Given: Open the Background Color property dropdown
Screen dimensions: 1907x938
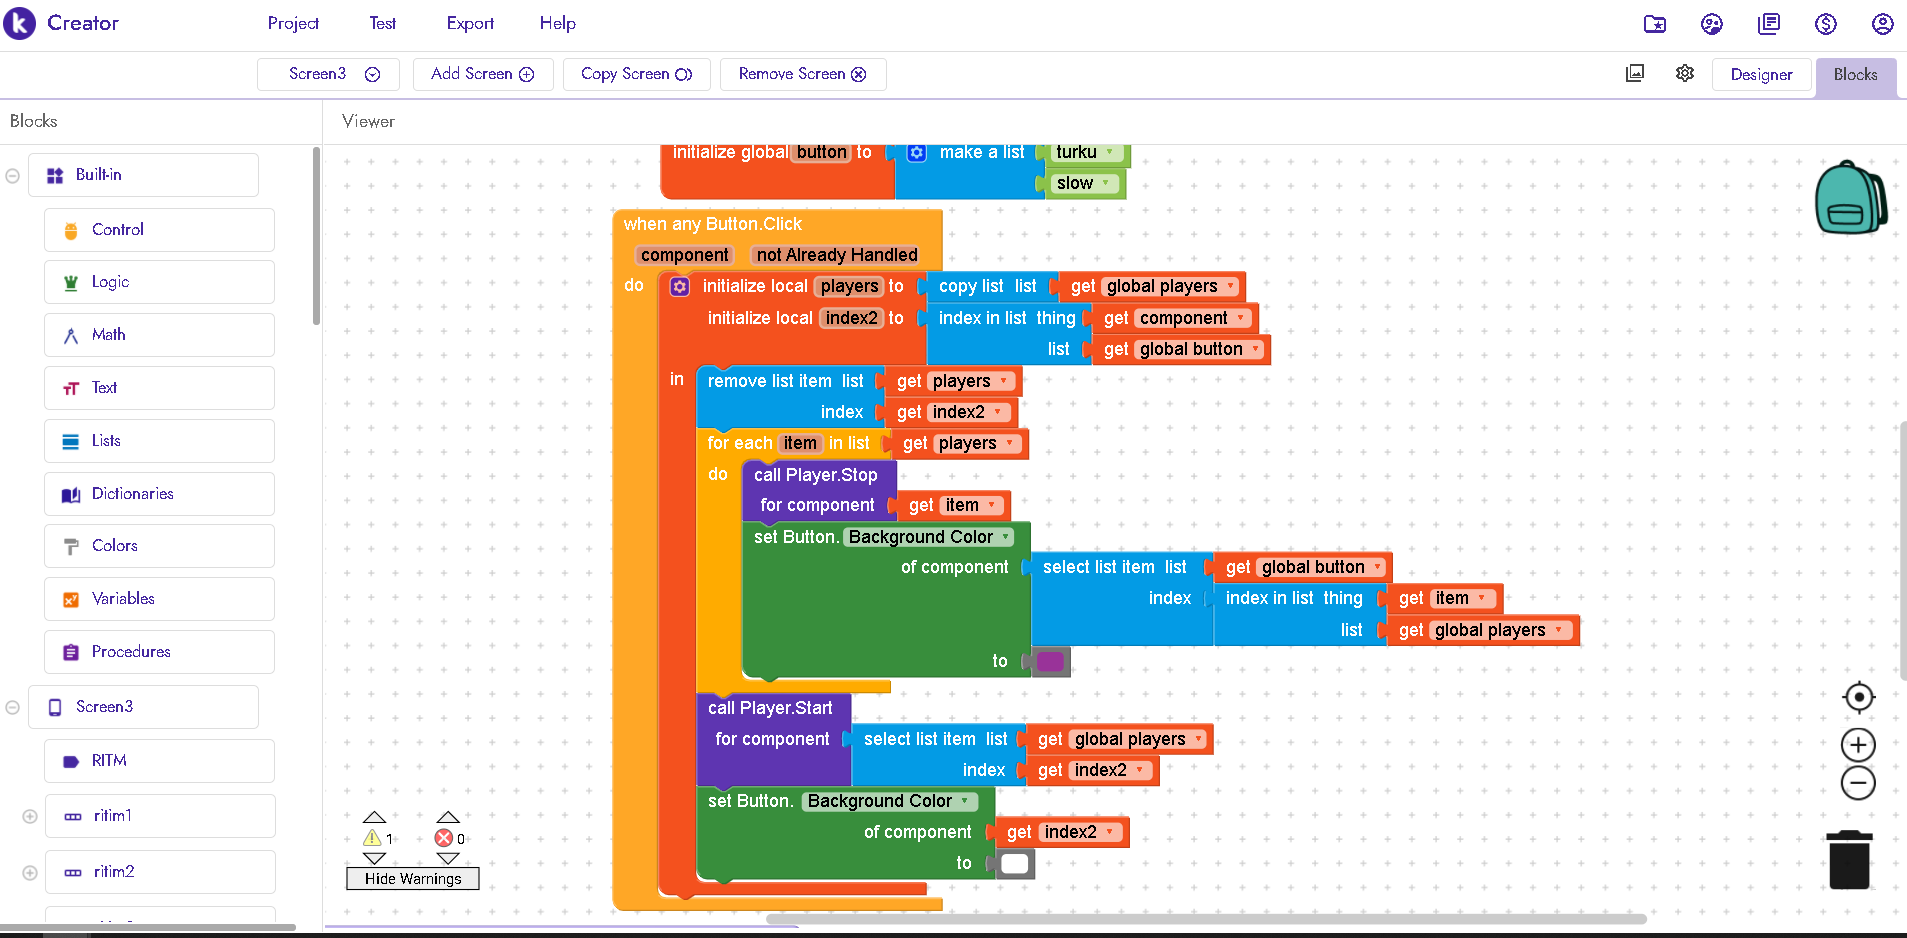Looking at the screenshot, I should pyautogui.click(x=1005, y=537).
